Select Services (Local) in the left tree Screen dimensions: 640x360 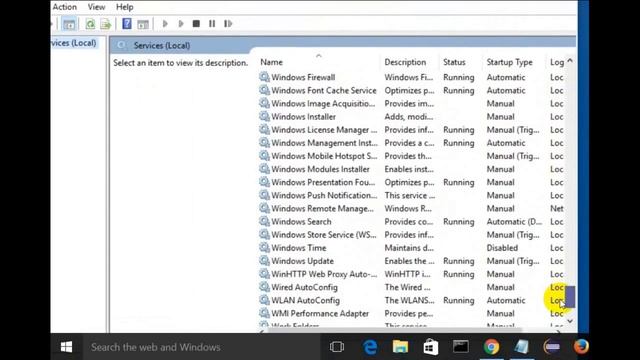pos(74,43)
